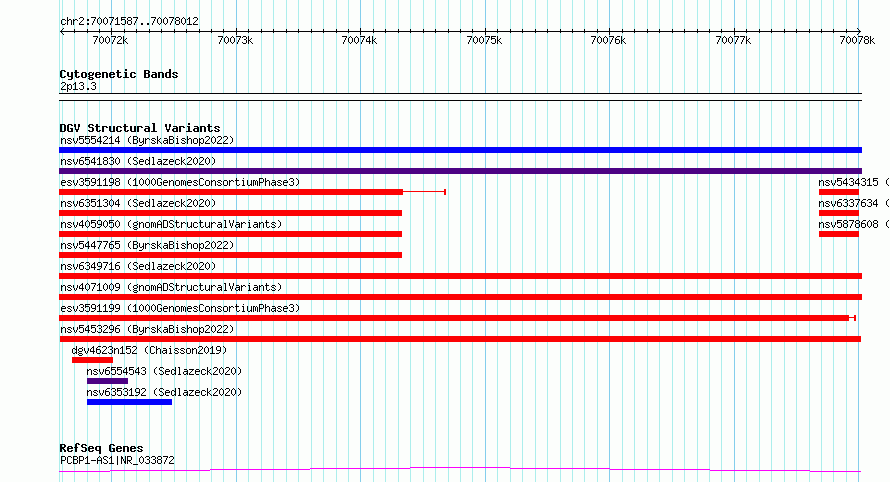Select the short purple nsv6554543 bar
This screenshot has height=482, width=890.
coord(107,381)
